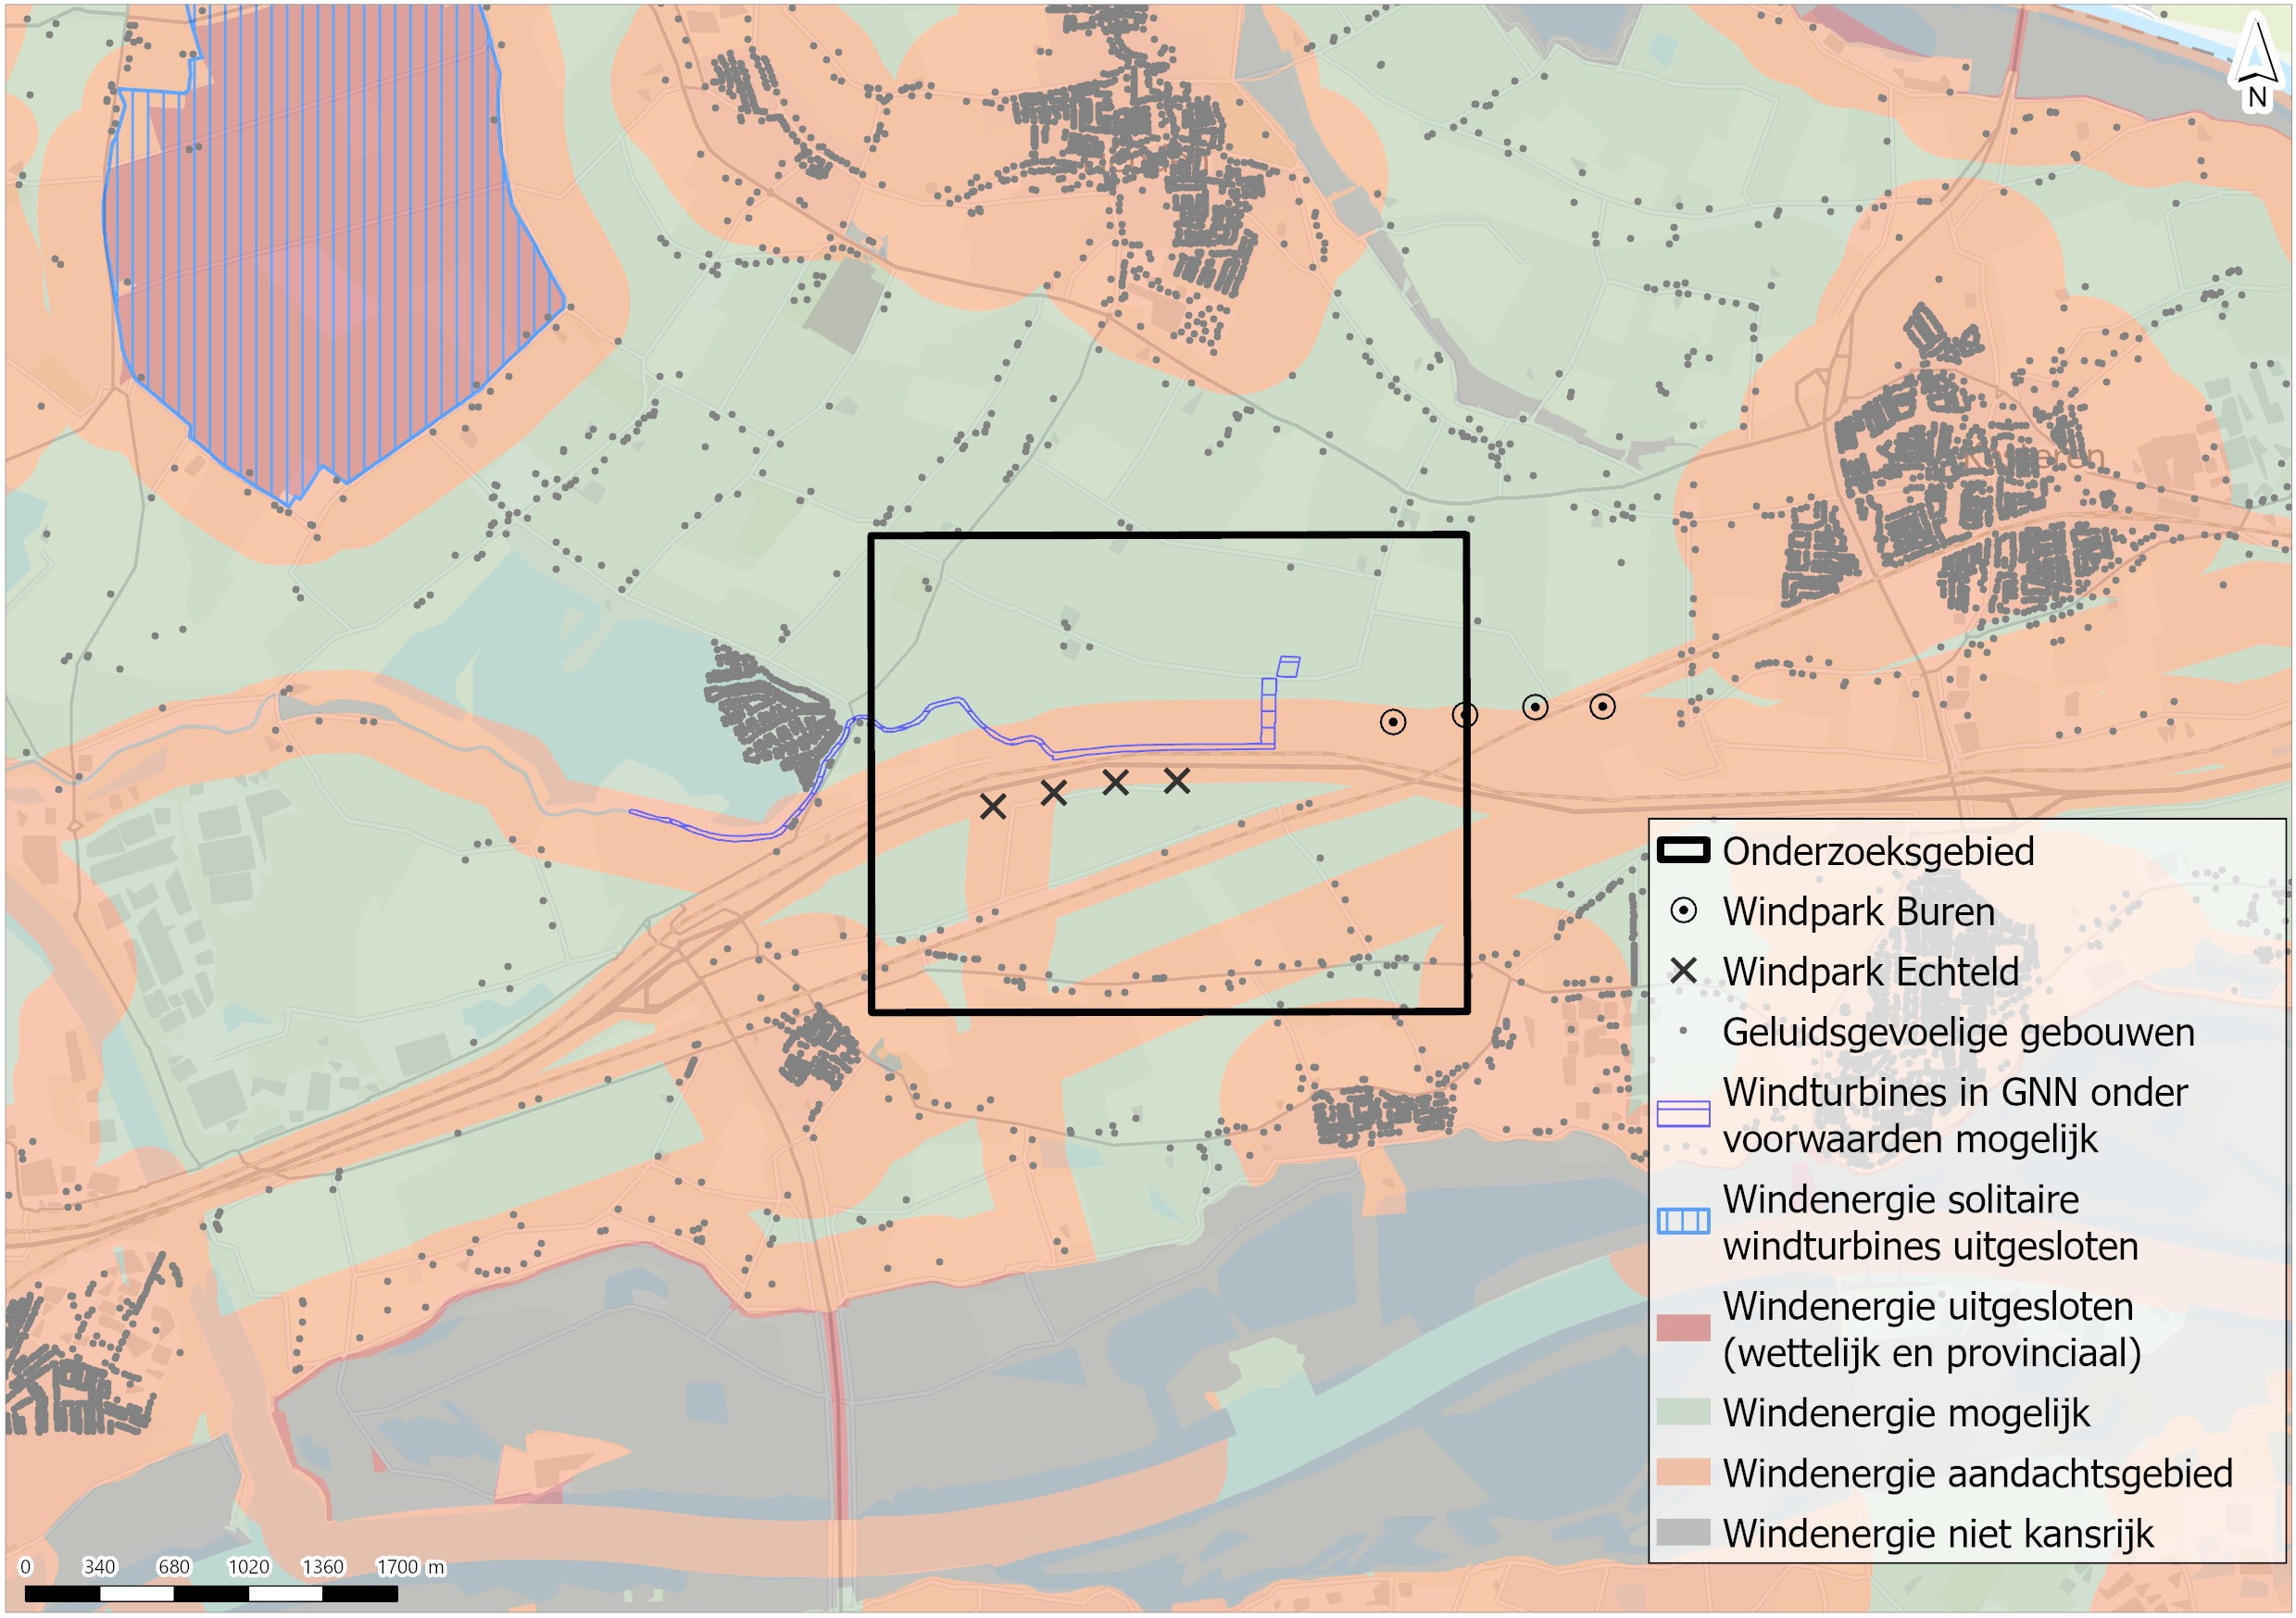Image resolution: width=2296 pixels, height=1618 pixels.
Task: Click the Windenergie solitaire hatched legend symbol
Action: click(x=1684, y=1221)
